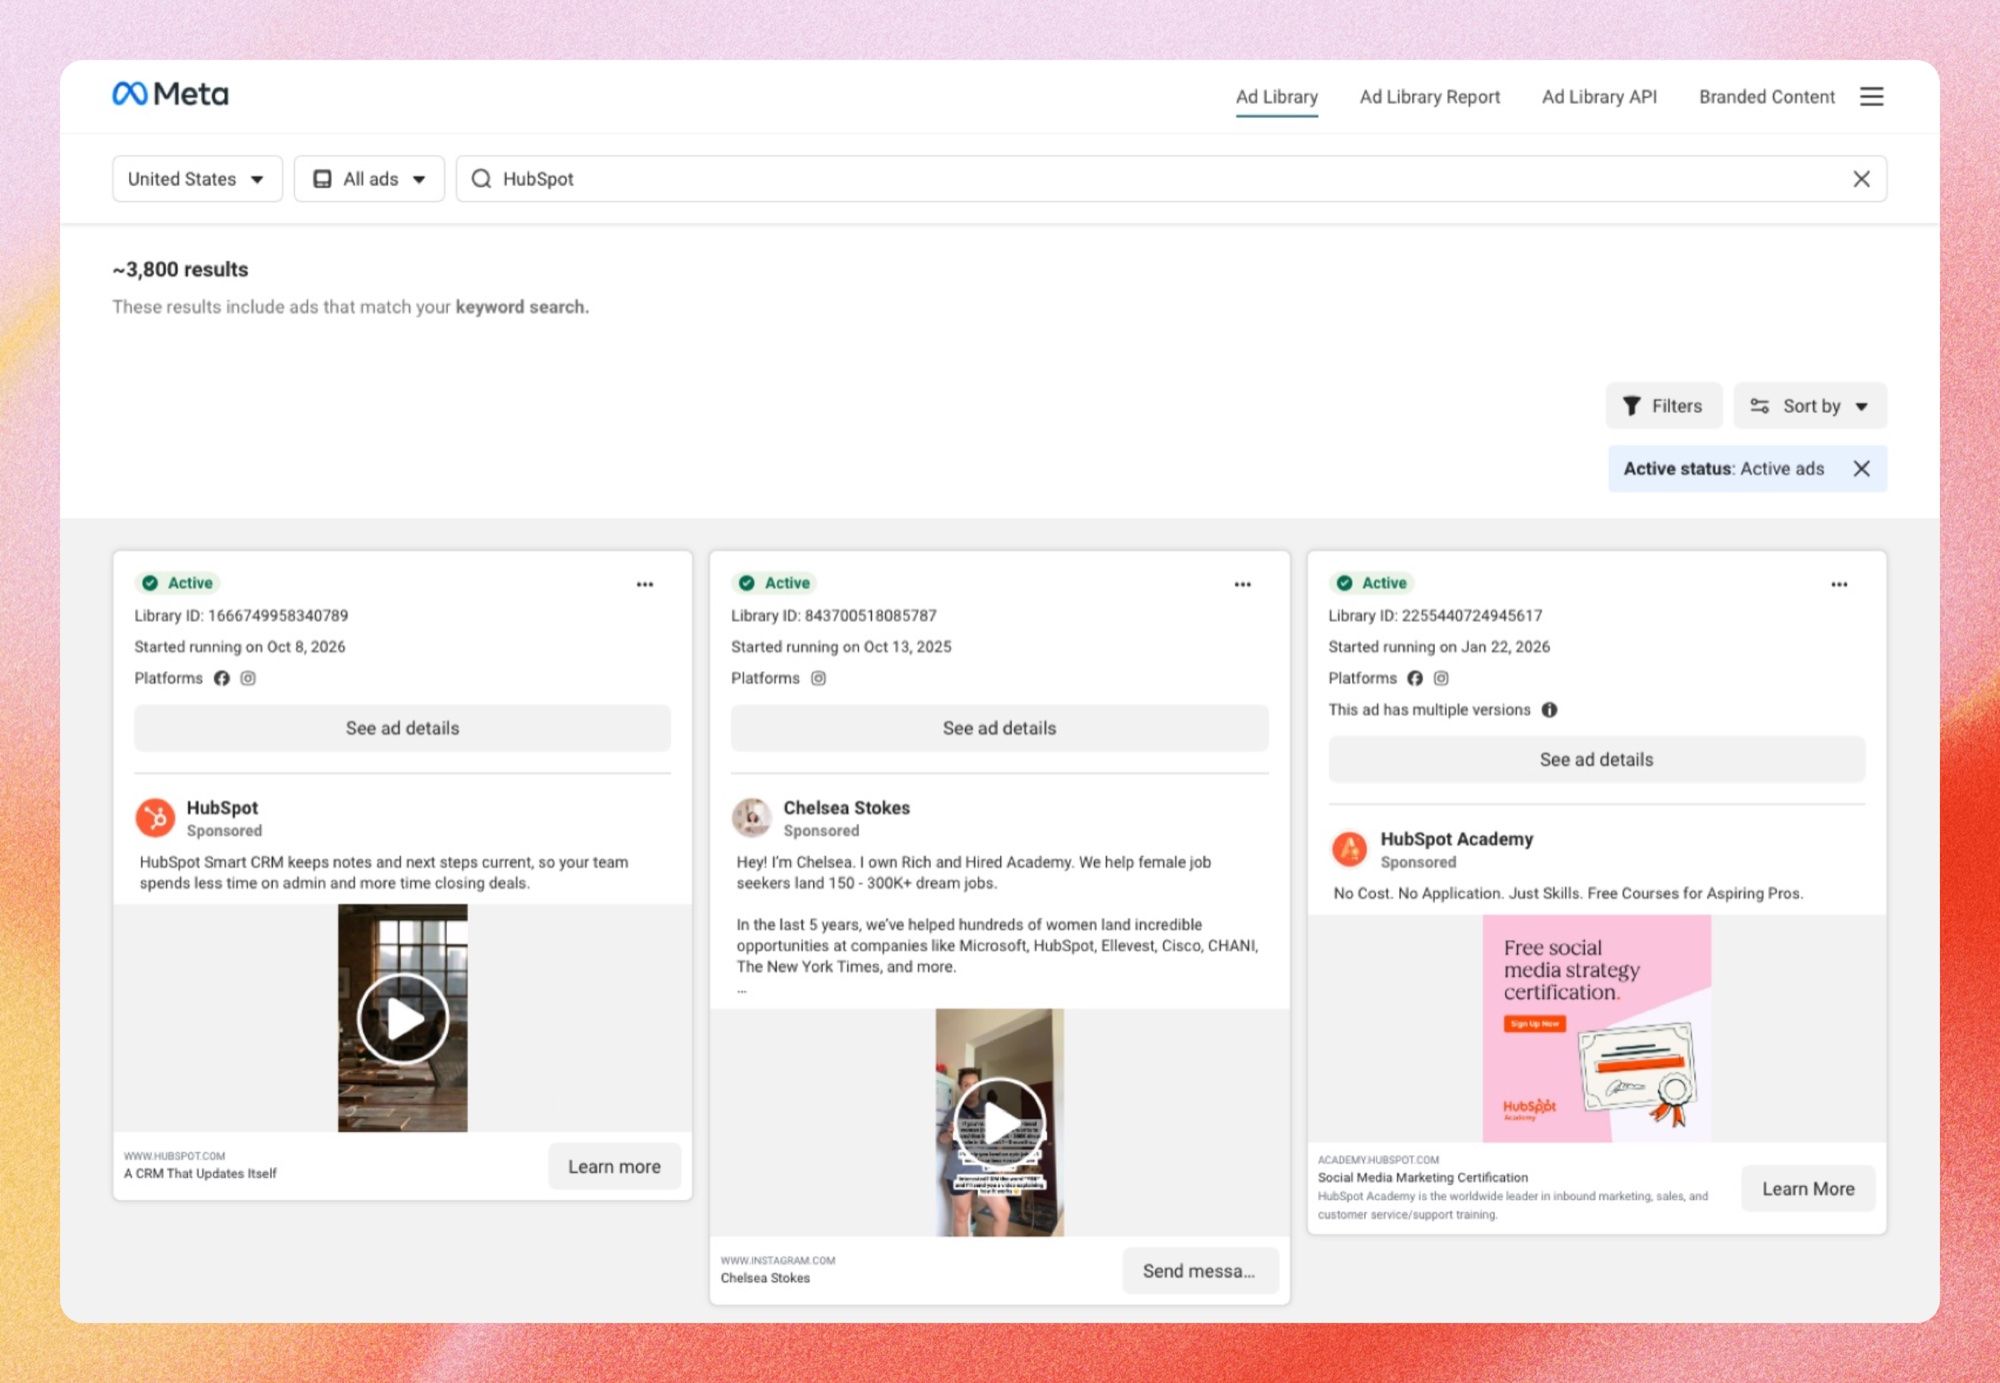Click into the HubSpot search field
Viewport: 2000px width, 1383px height.
coord(1171,179)
